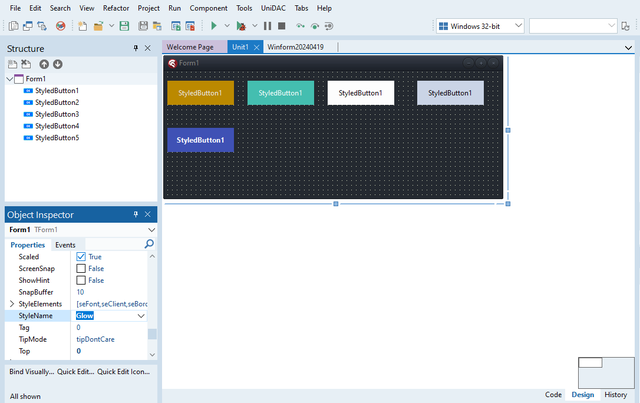Select the teal StyledButton1 on the form

coord(280,93)
